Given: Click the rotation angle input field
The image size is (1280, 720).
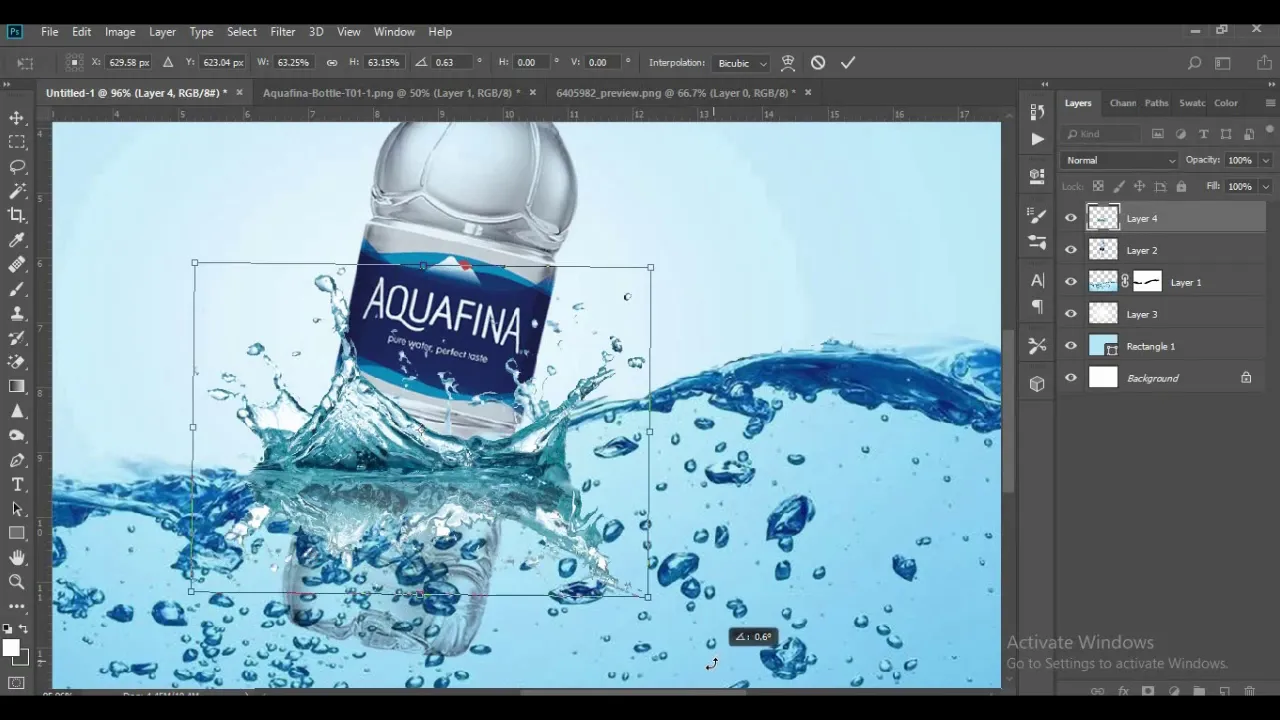Looking at the screenshot, I should click(x=452, y=62).
